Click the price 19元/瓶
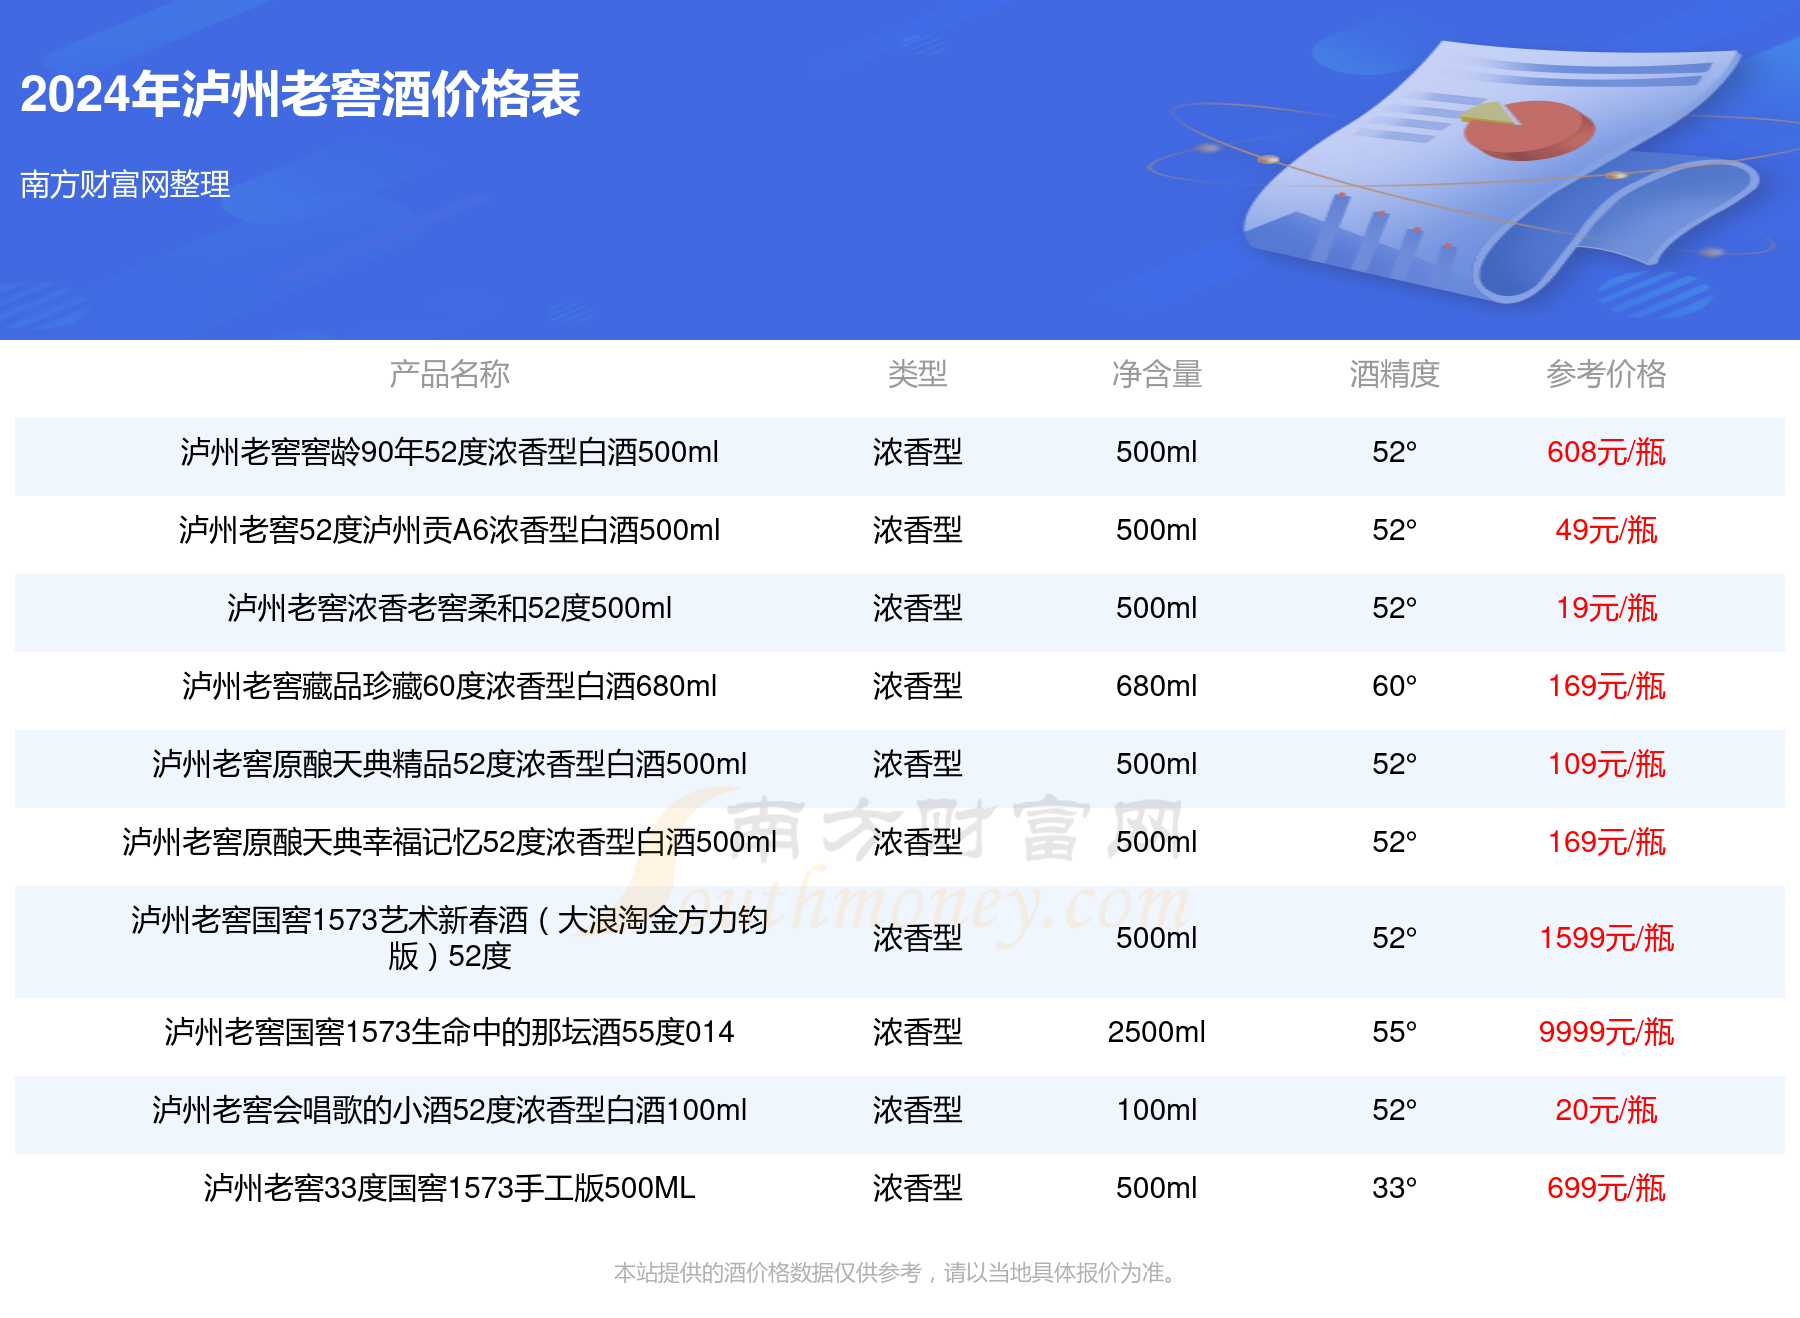This screenshot has width=1800, height=1318. [1606, 608]
